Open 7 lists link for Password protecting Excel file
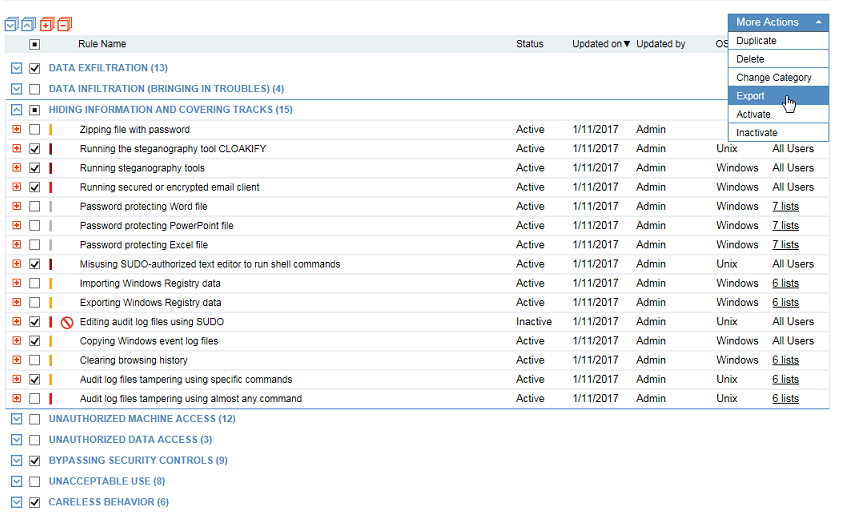This screenshot has width=850, height=515. [785, 245]
